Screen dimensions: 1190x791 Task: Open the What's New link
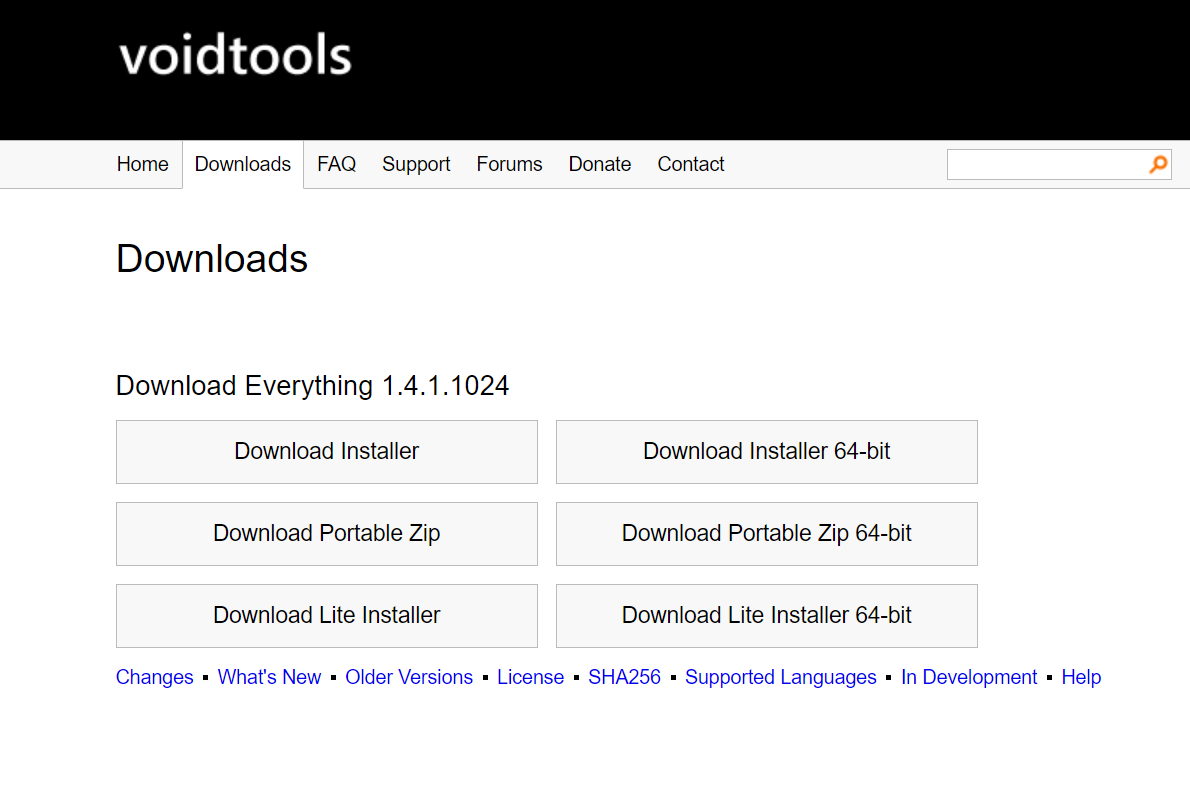(x=269, y=677)
